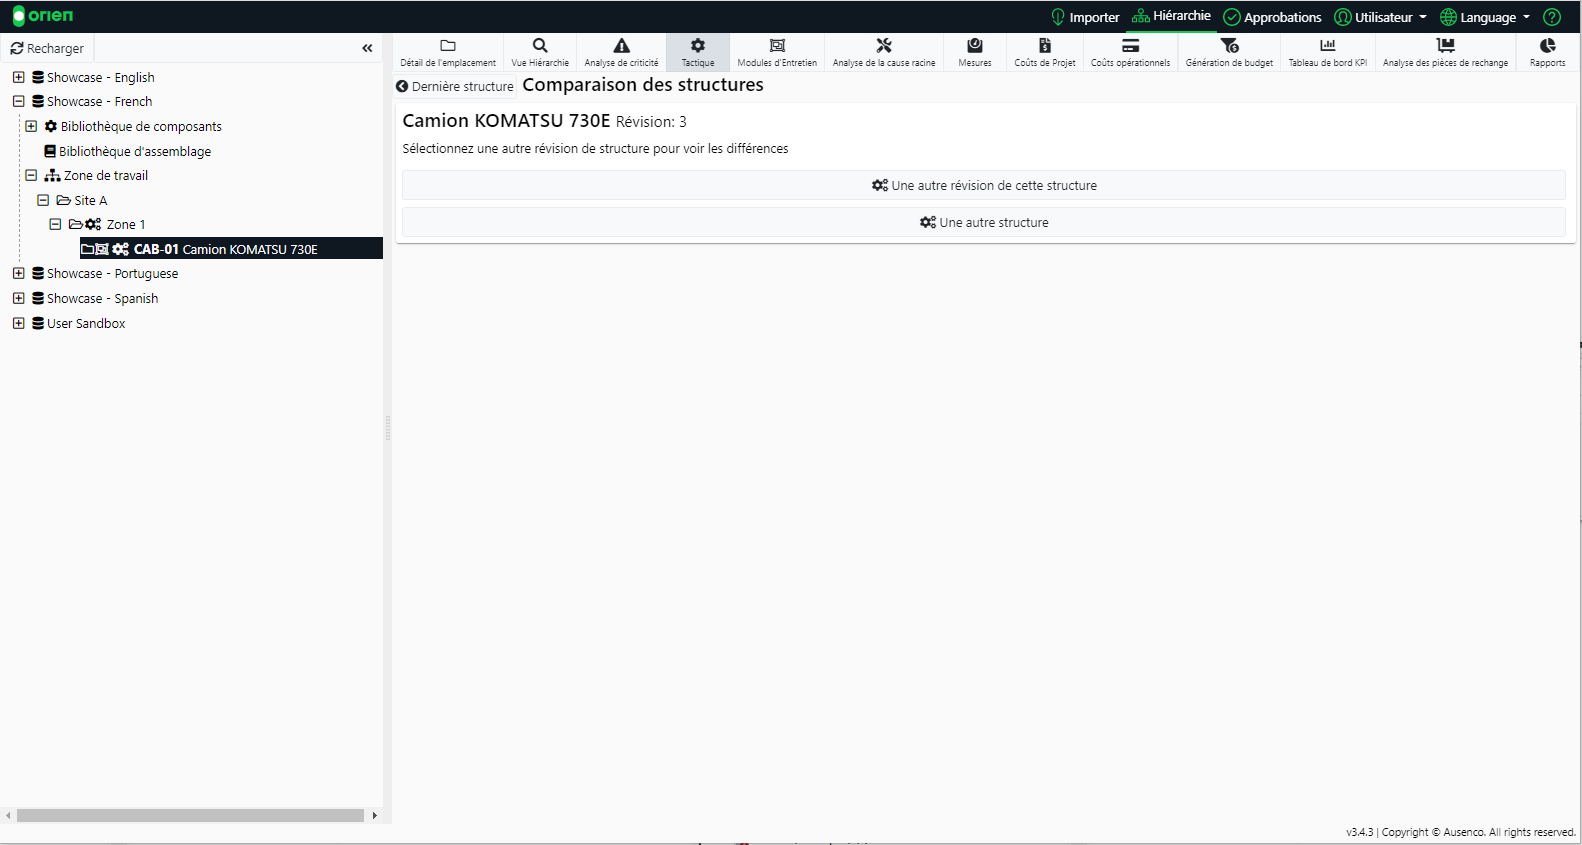Screen dimensions: 1582x845
Task: Open the Language dropdown menu
Action: [x=1486, y=17]
